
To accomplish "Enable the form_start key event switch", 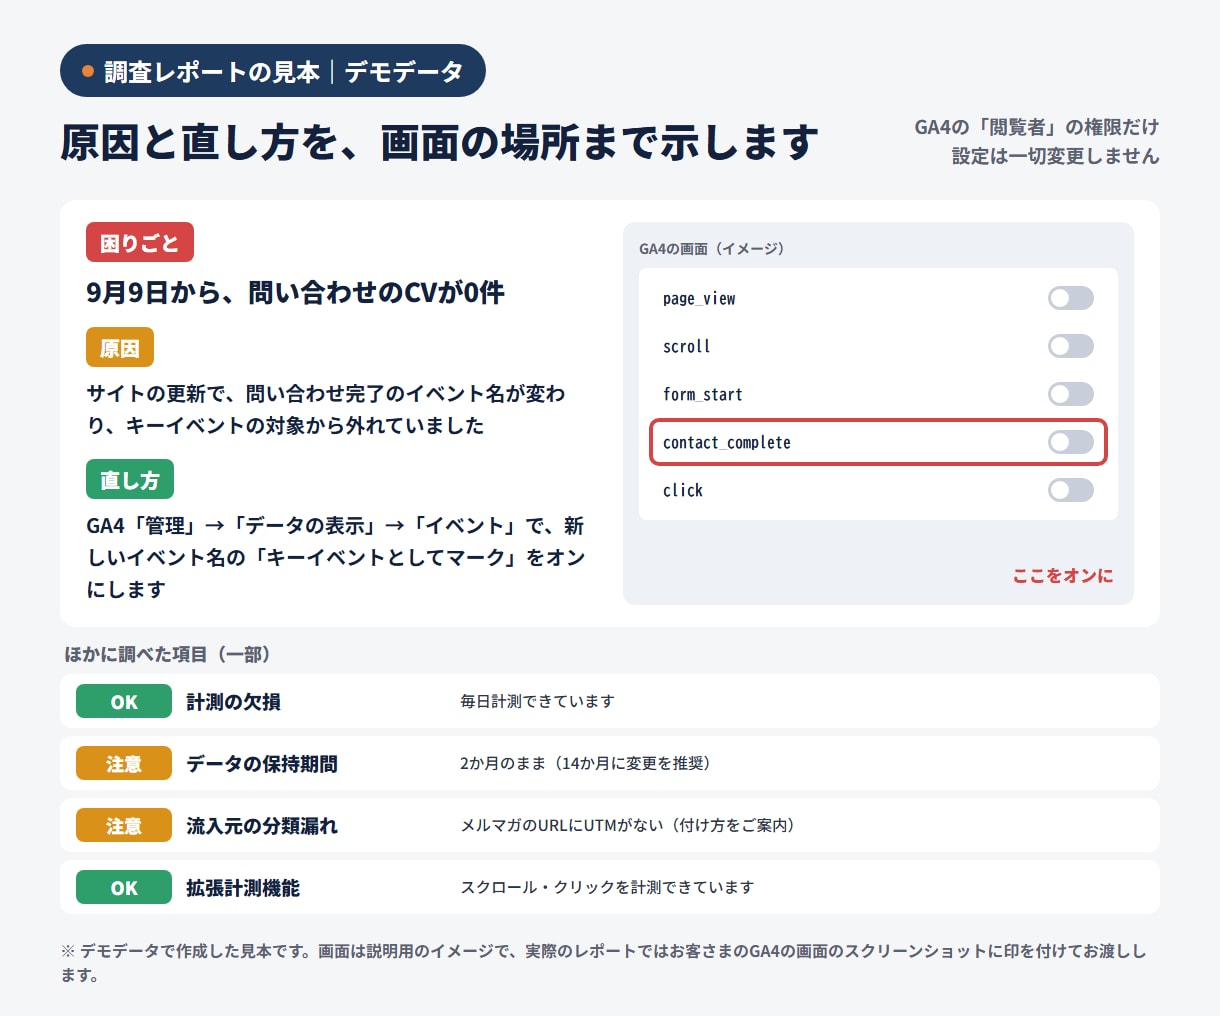I will click(x=1070, y=394).
